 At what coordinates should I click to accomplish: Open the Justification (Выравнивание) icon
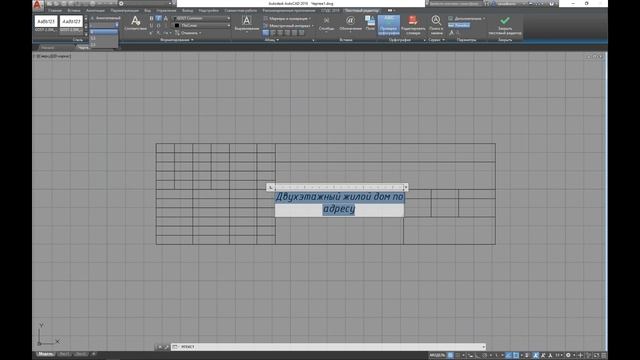coord(247,20)
